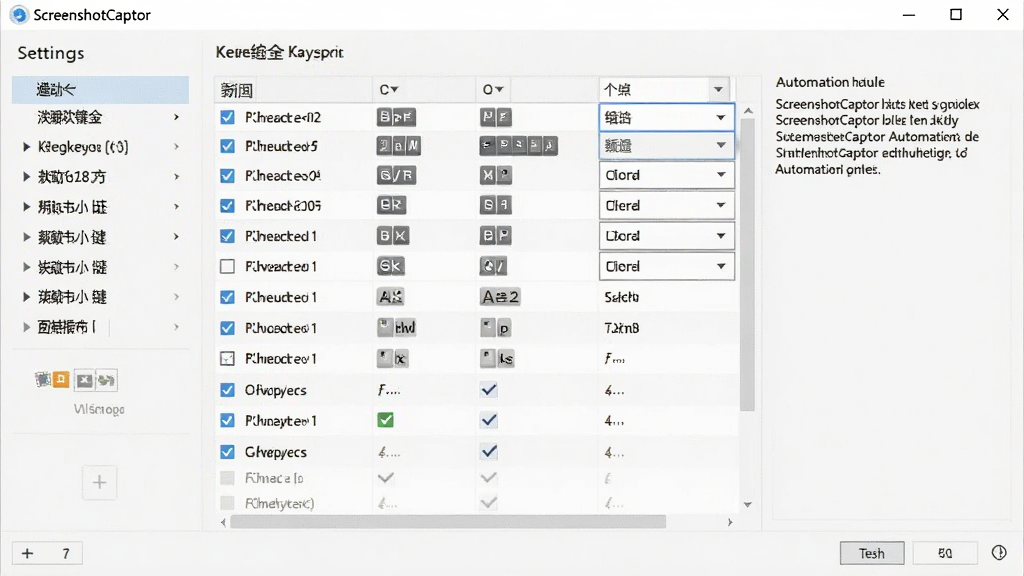Image resolution: width=1024 pixels, height=576 pixels.
Task: Click the green arrows icon above Vilsicogo
Action: 106,380
